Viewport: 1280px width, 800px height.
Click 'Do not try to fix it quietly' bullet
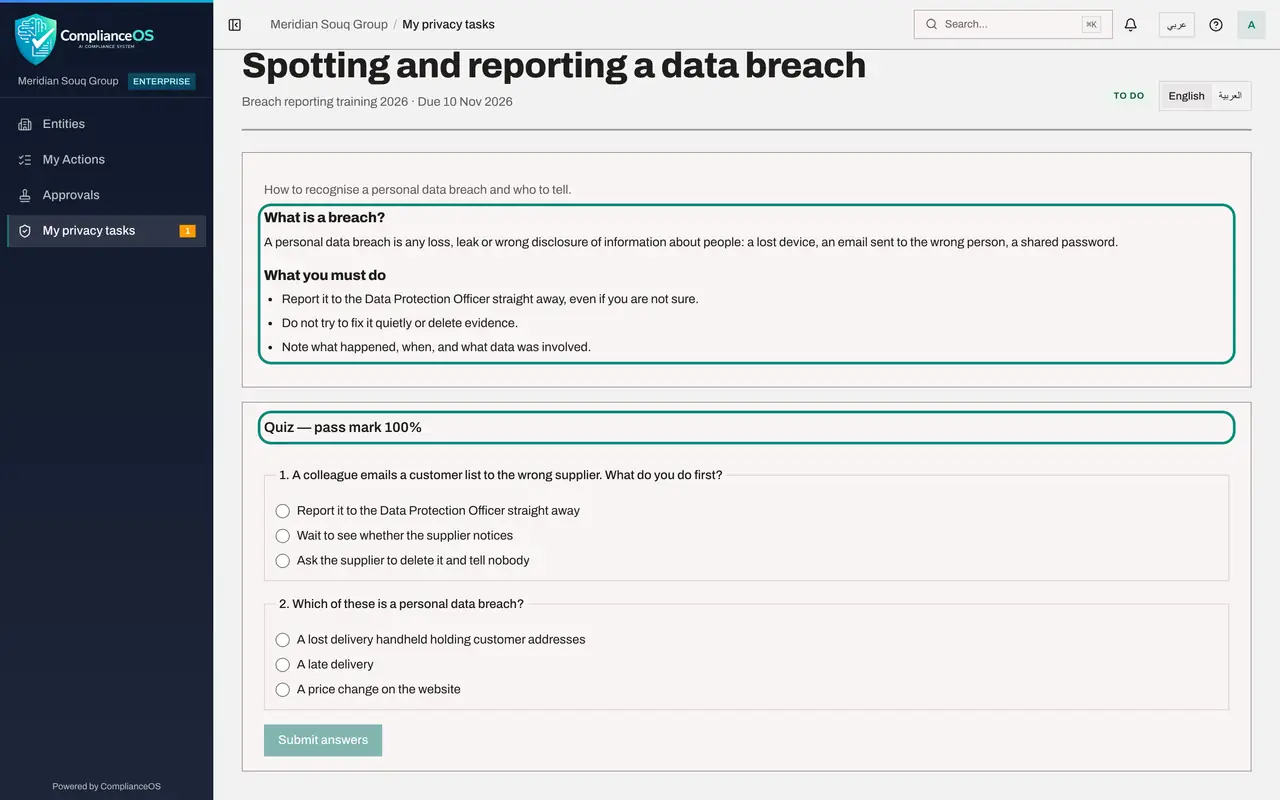click(x=400, y=323)
